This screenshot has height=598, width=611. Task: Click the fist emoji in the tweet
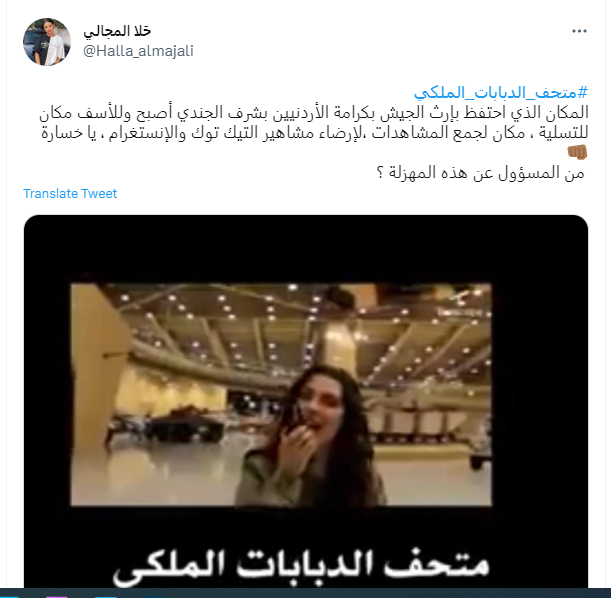coord(577,152)
